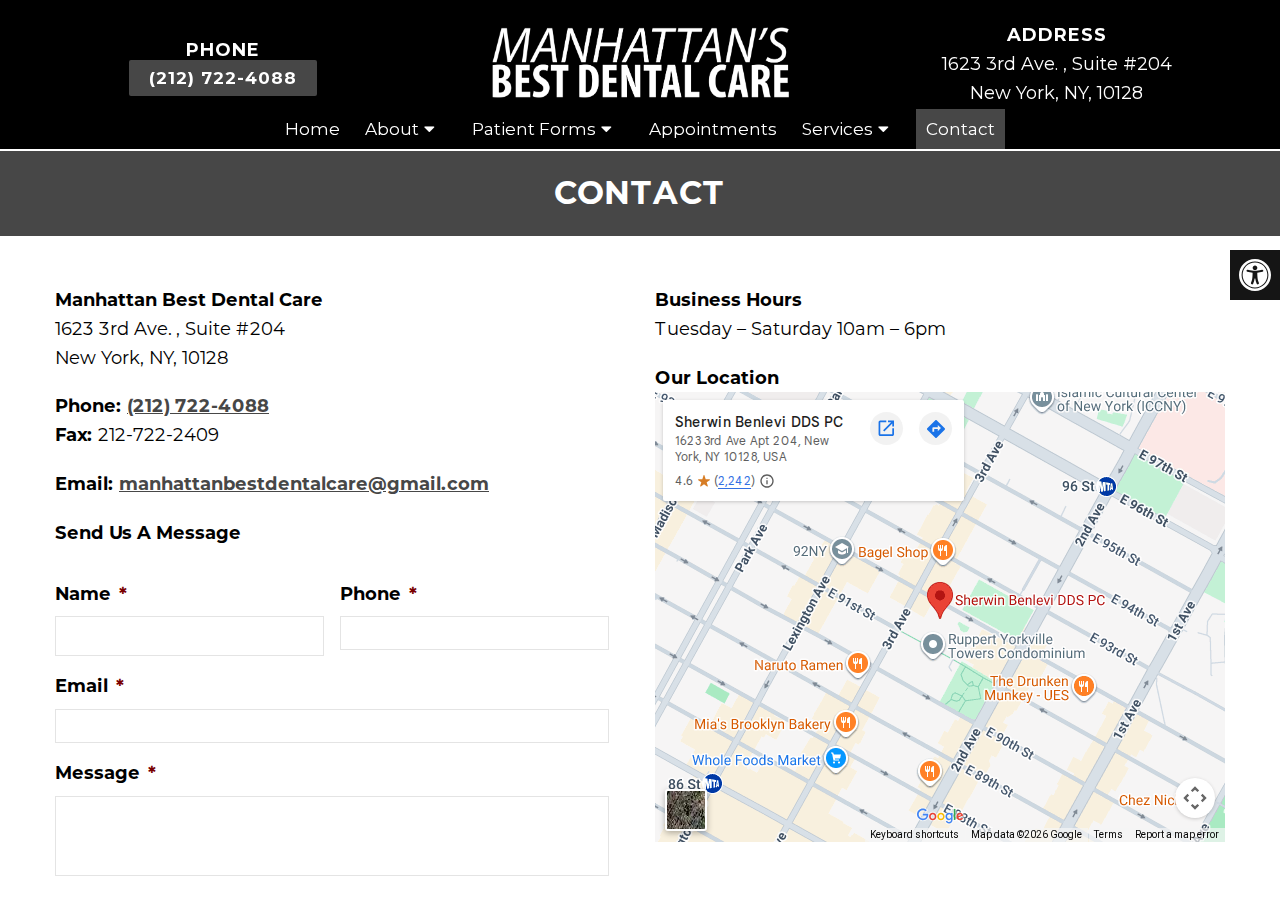Open map Keyboard shortcuts
The image size is (1280, 900).
914,834
